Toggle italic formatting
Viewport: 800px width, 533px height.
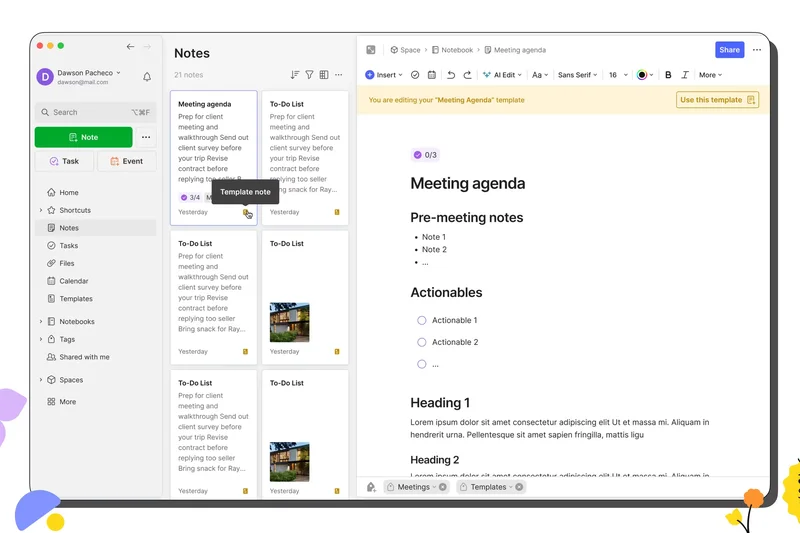pyautogui.click(x=685, y=75)
